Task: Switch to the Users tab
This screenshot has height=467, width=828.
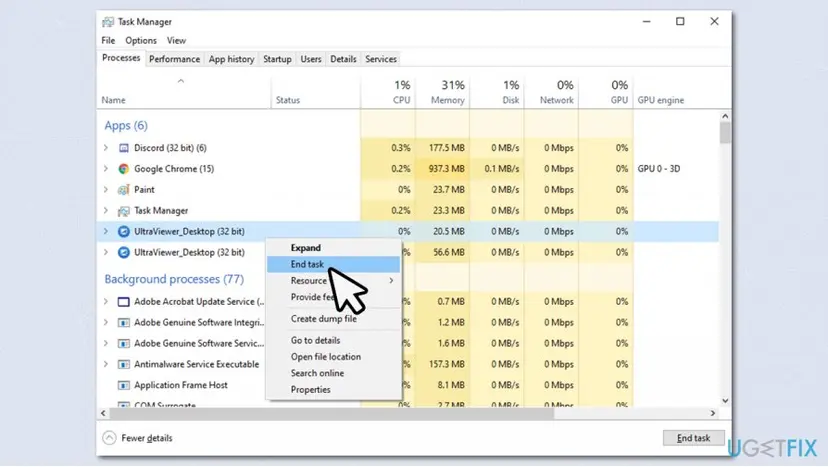Action: (x=311, y=59)
